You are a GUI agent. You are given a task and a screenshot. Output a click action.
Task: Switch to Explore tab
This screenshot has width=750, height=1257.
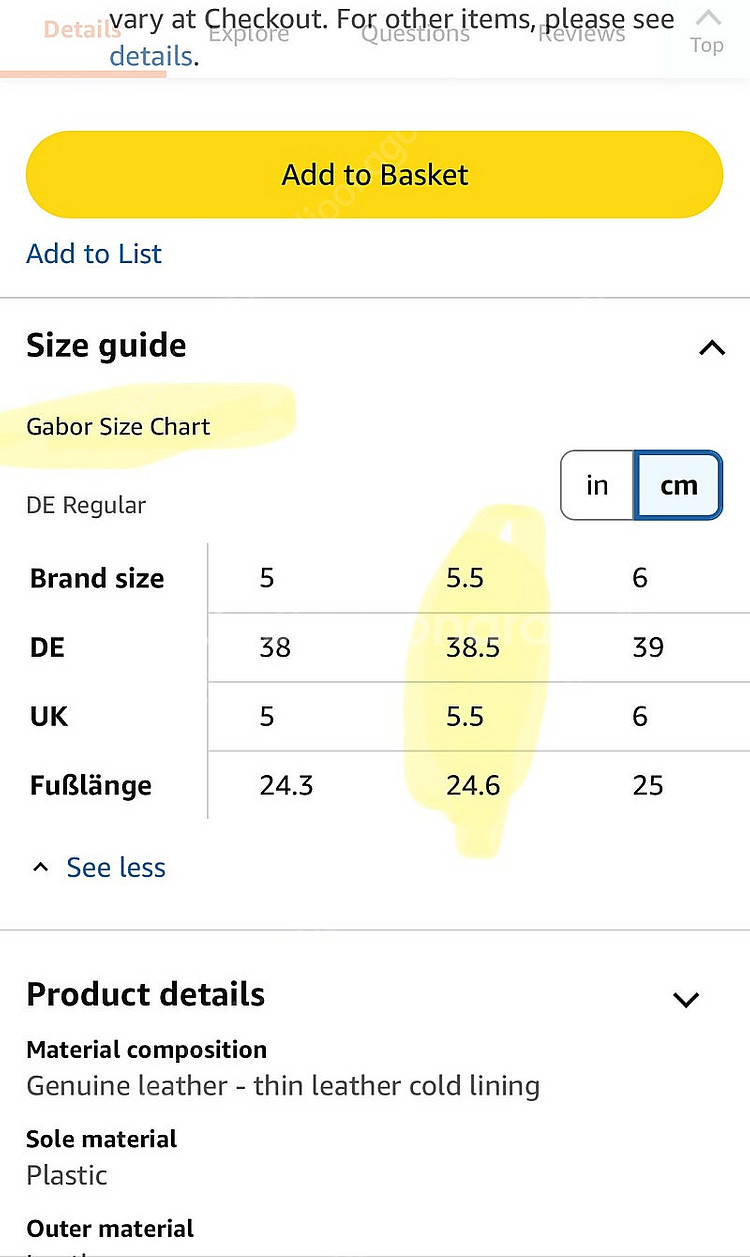(249, 33)
